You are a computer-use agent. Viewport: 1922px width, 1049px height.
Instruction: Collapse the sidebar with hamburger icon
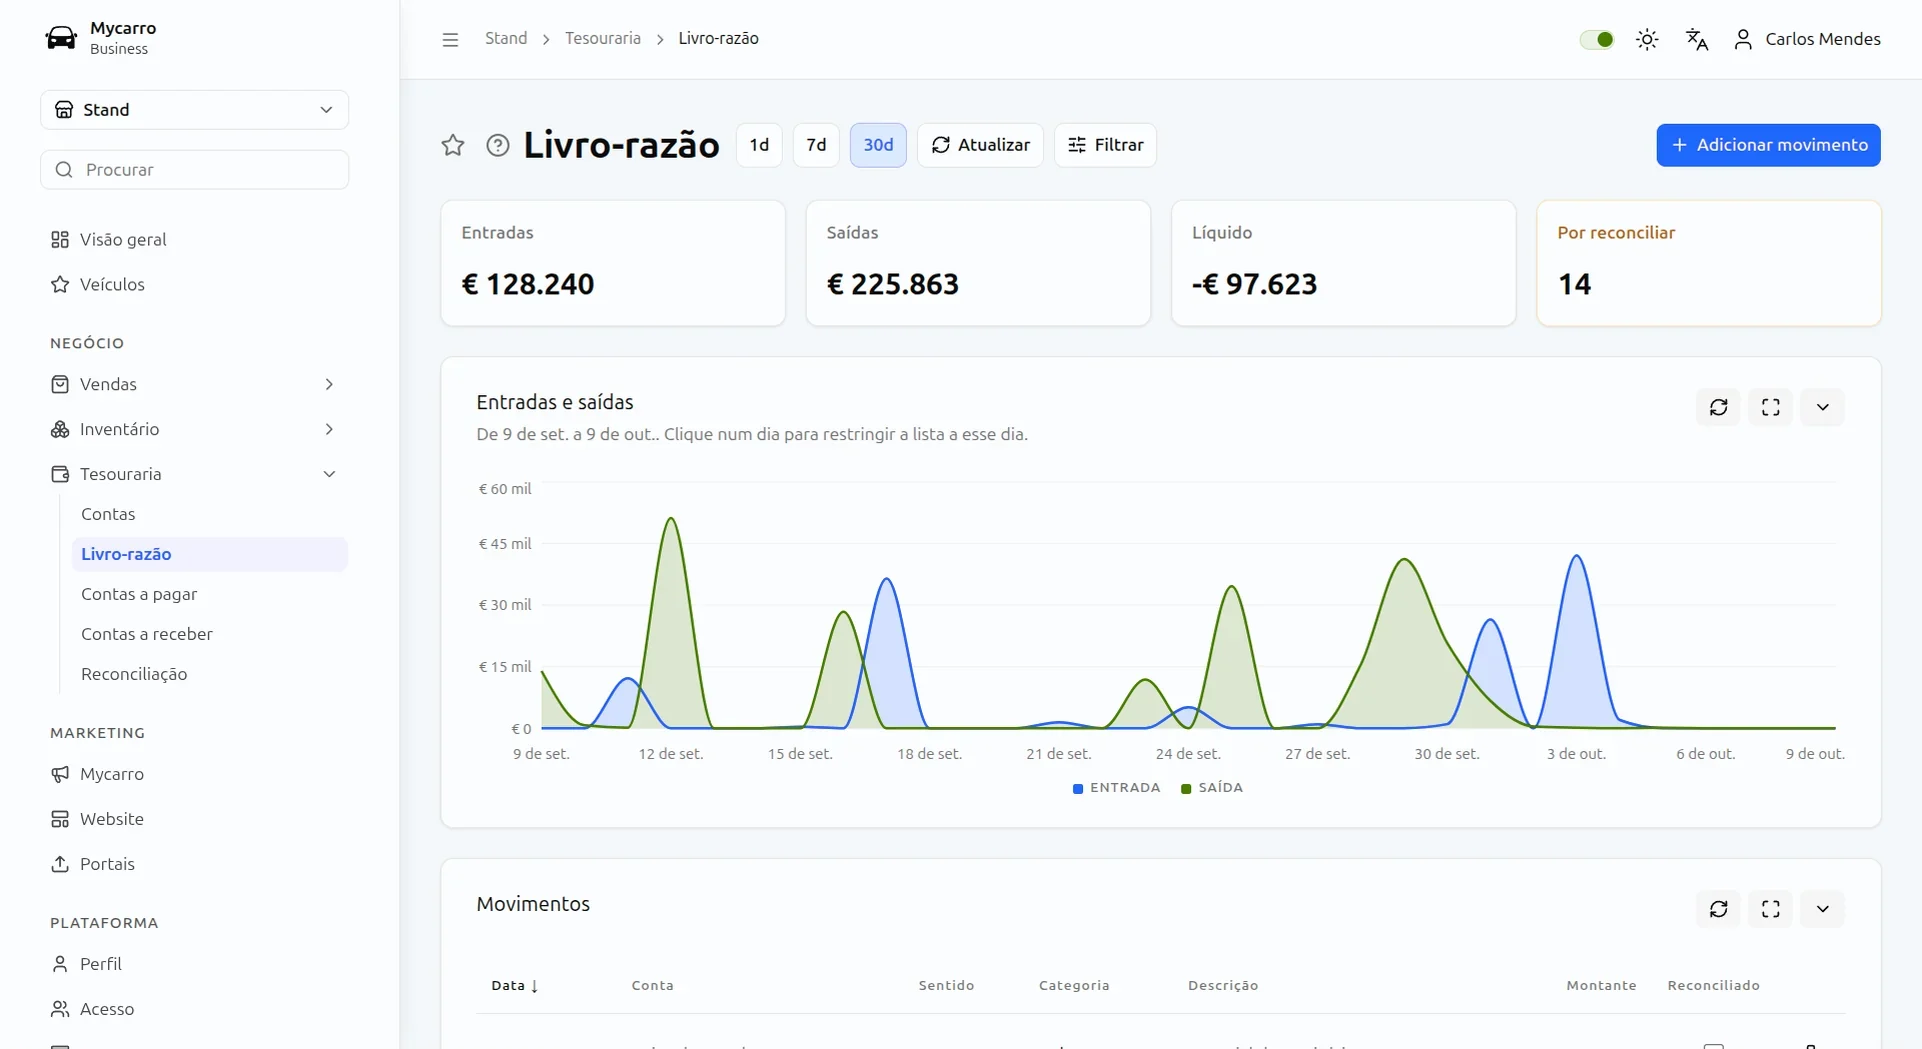tap(450, 39)
